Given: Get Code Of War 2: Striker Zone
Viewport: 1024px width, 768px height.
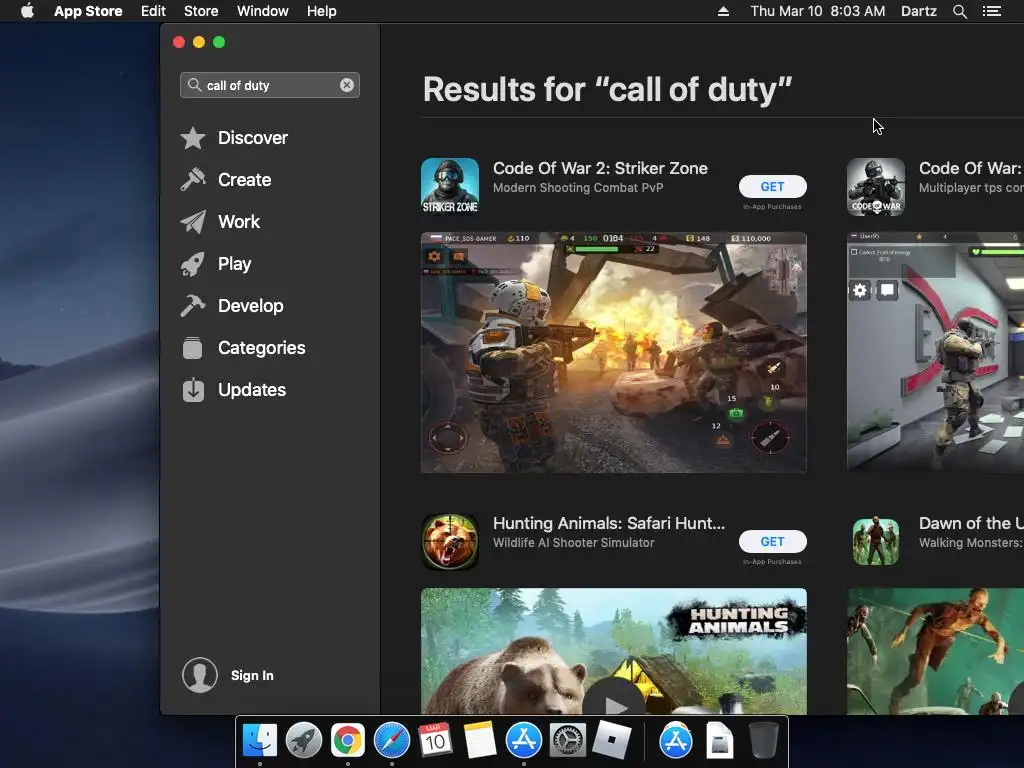Looking at the screenshot, I should pos(773,187).
